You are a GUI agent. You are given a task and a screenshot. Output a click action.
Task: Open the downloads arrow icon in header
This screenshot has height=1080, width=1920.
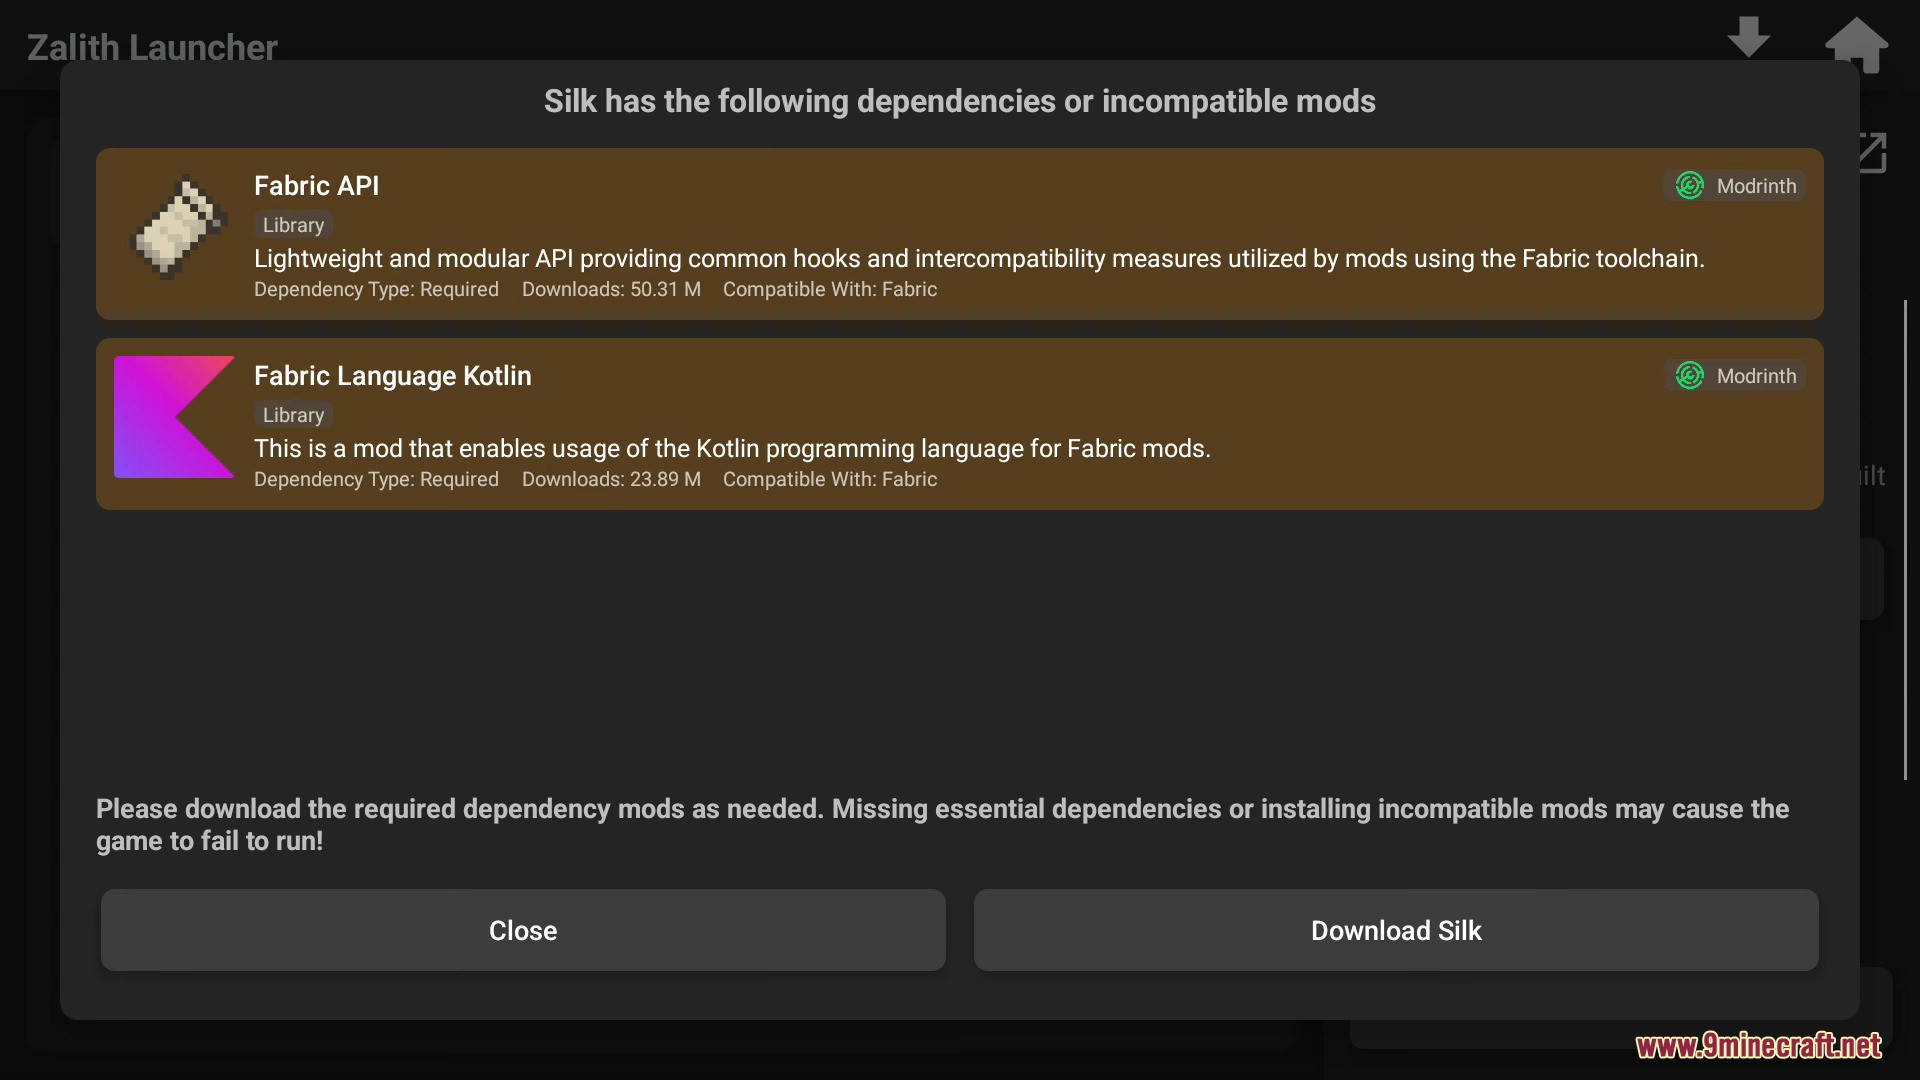pyautogui.click(x=1748, y=37)
